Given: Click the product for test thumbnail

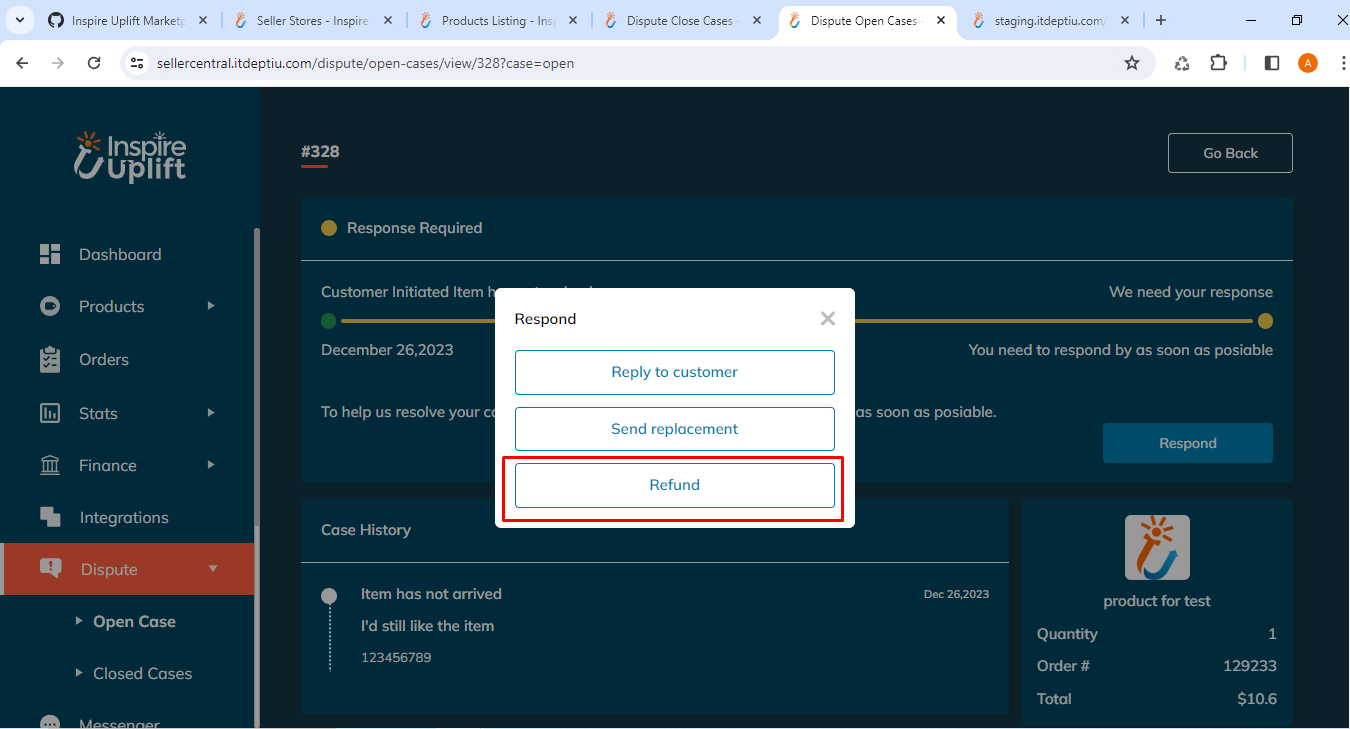Looking at the screenshot, I should click(x=1157, y=547).
